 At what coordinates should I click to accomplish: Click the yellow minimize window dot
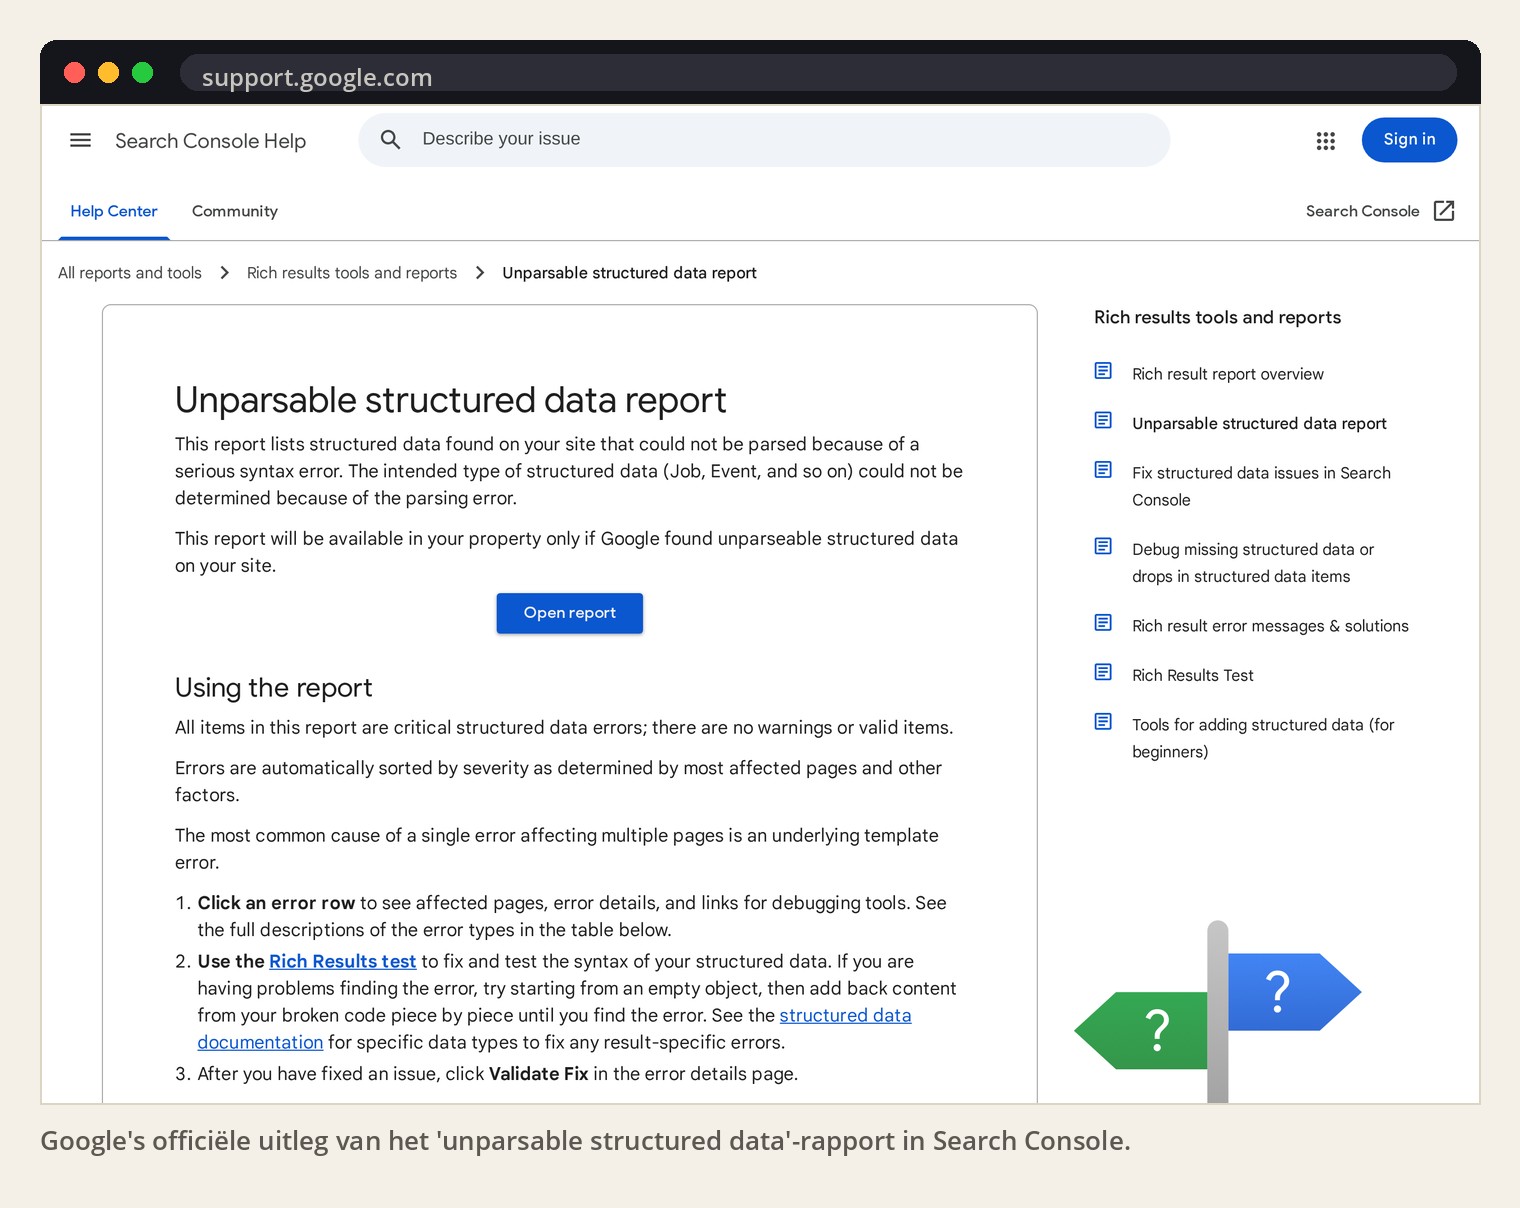point(108,72)
